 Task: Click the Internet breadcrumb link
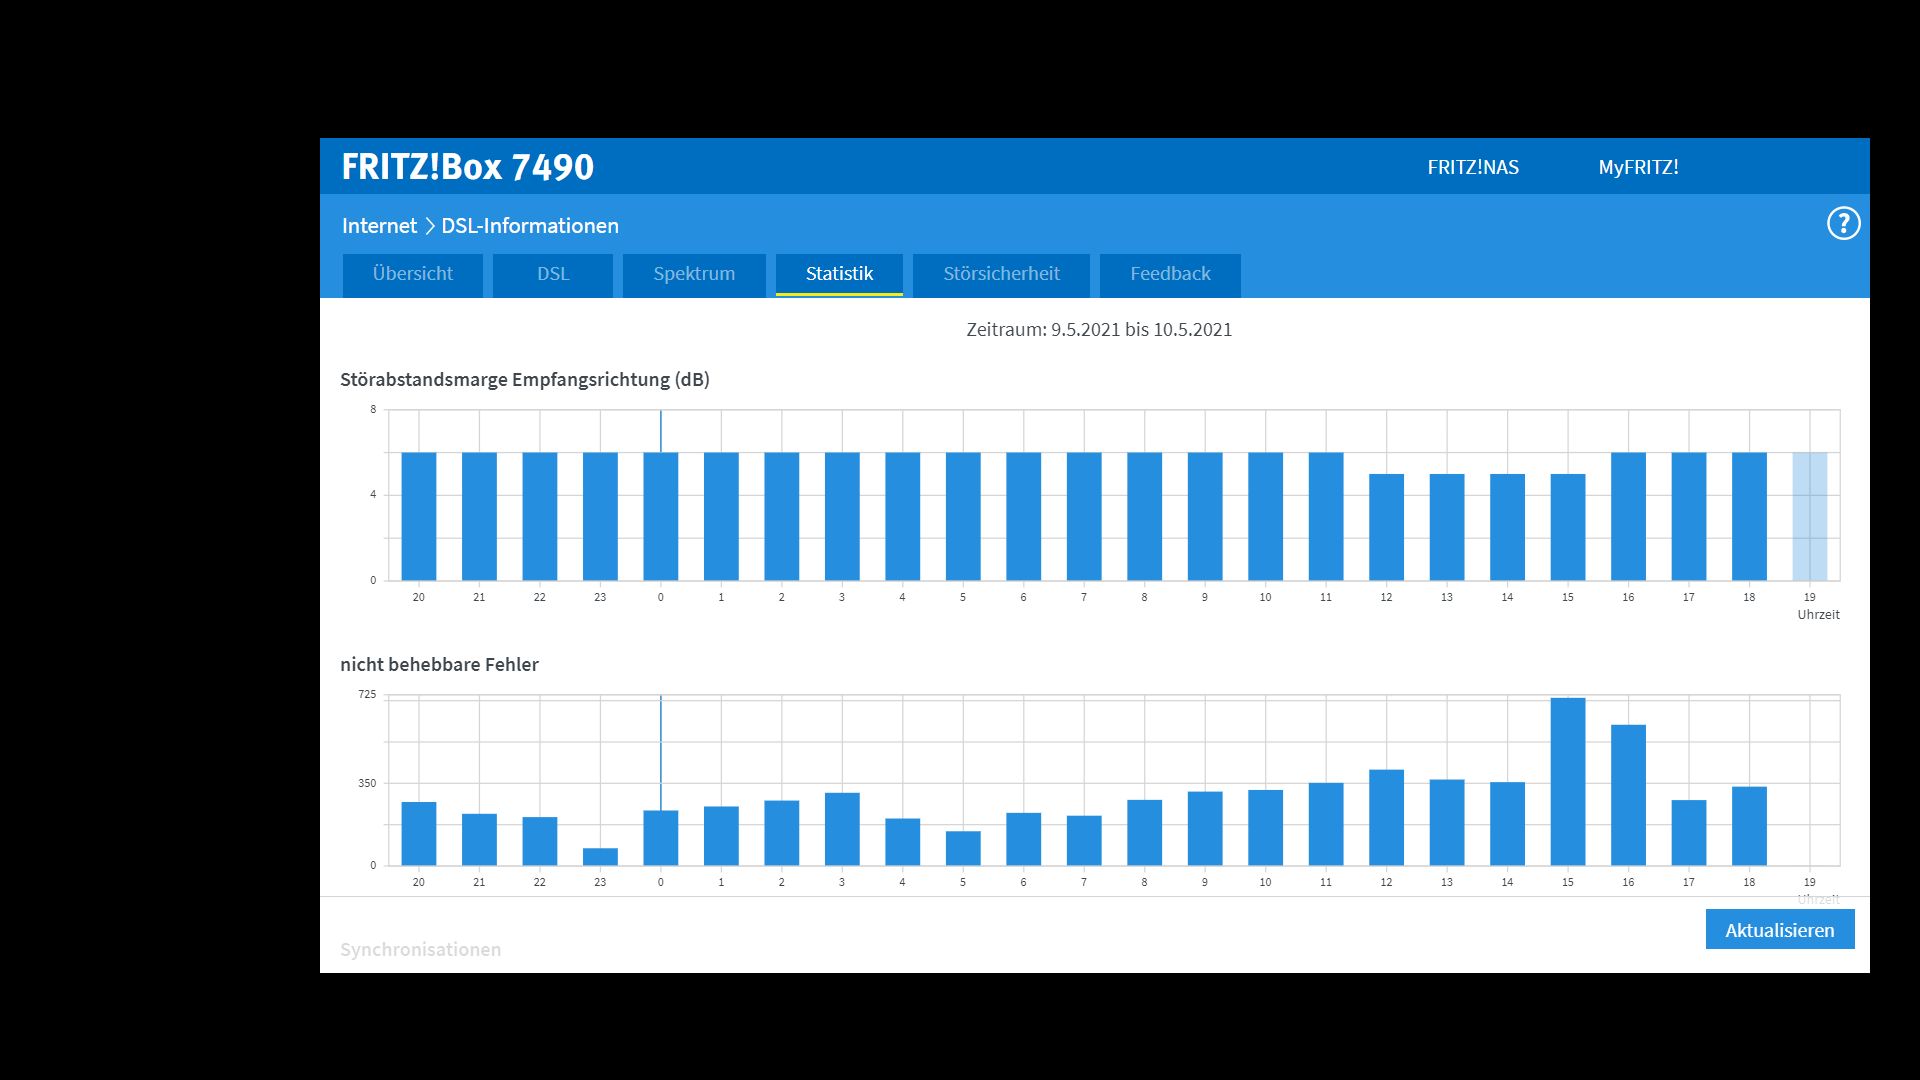(x=379, y=226)
